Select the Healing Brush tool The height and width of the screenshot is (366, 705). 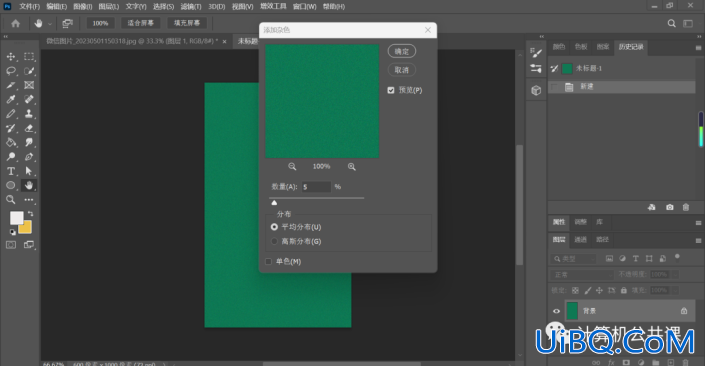(29, 99)
